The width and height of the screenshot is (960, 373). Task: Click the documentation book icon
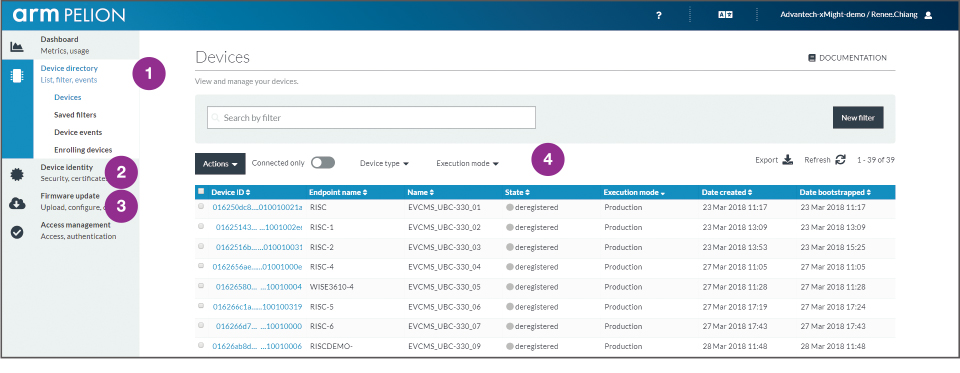pos(812,58)
